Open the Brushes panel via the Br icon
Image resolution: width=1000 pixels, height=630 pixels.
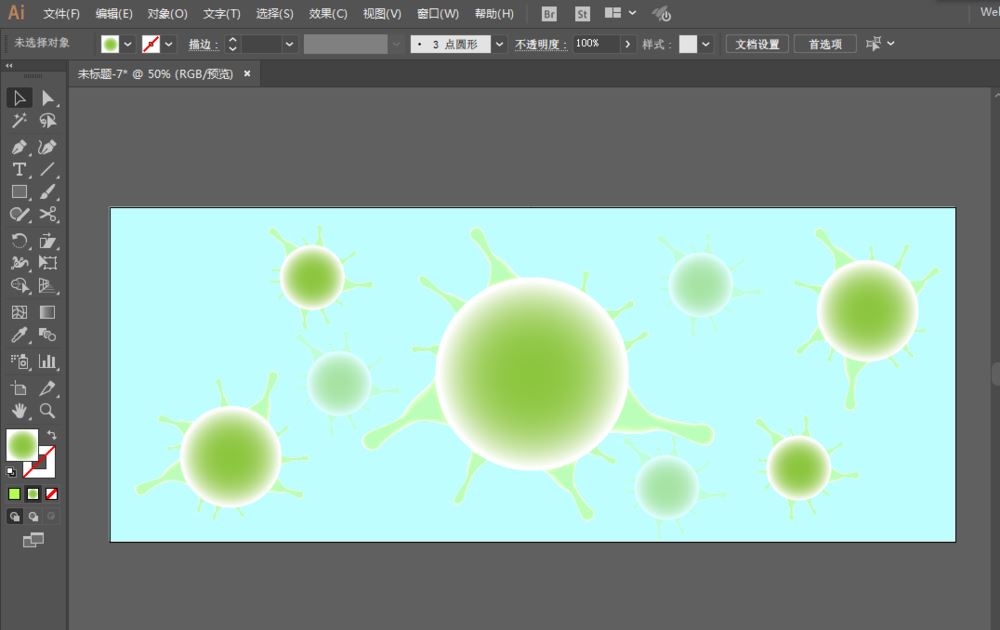[548, 13]
